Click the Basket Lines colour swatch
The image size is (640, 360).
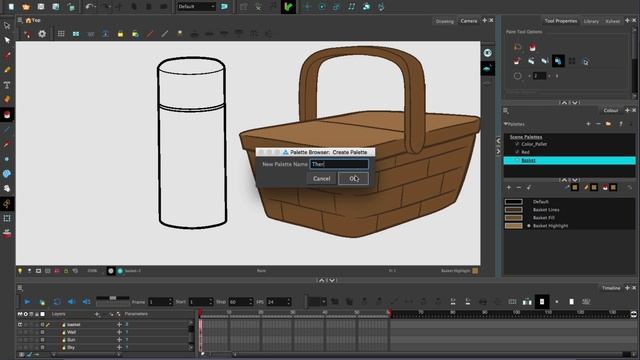[x=513, y=210]
